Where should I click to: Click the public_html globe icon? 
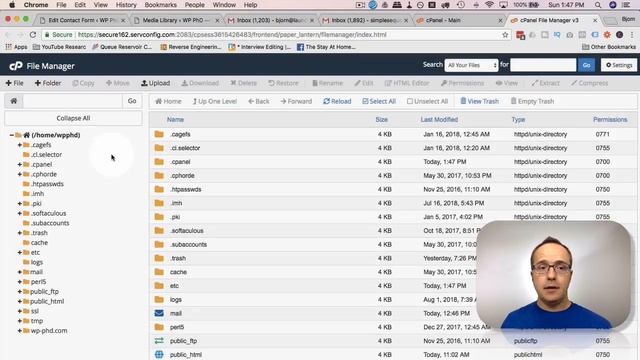tap(159, 354)
